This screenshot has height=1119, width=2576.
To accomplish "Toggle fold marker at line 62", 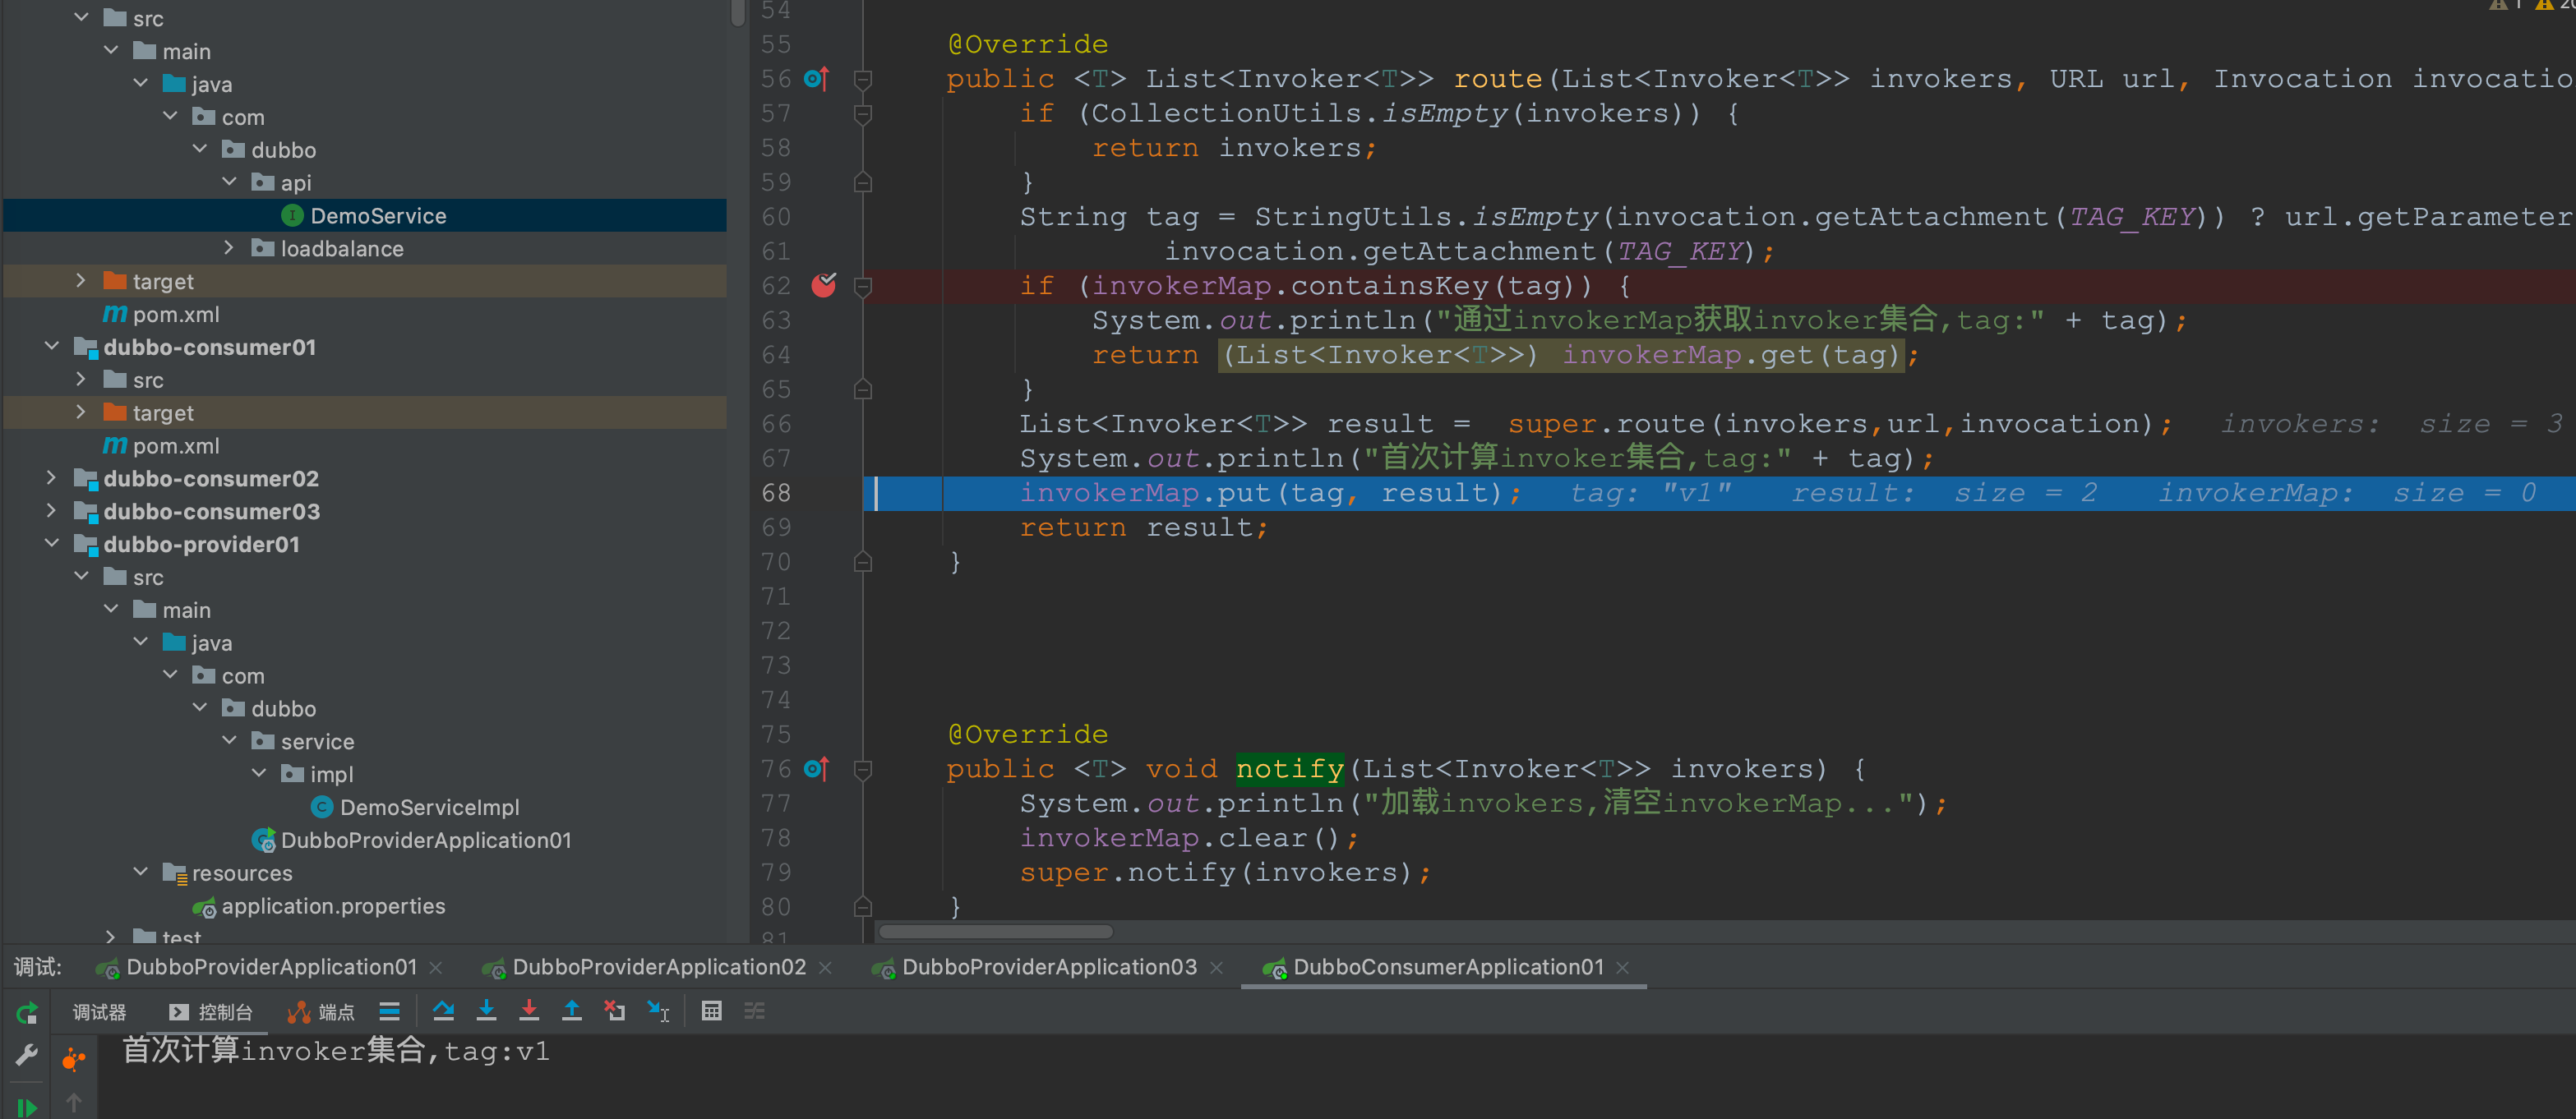I will 863,286.
